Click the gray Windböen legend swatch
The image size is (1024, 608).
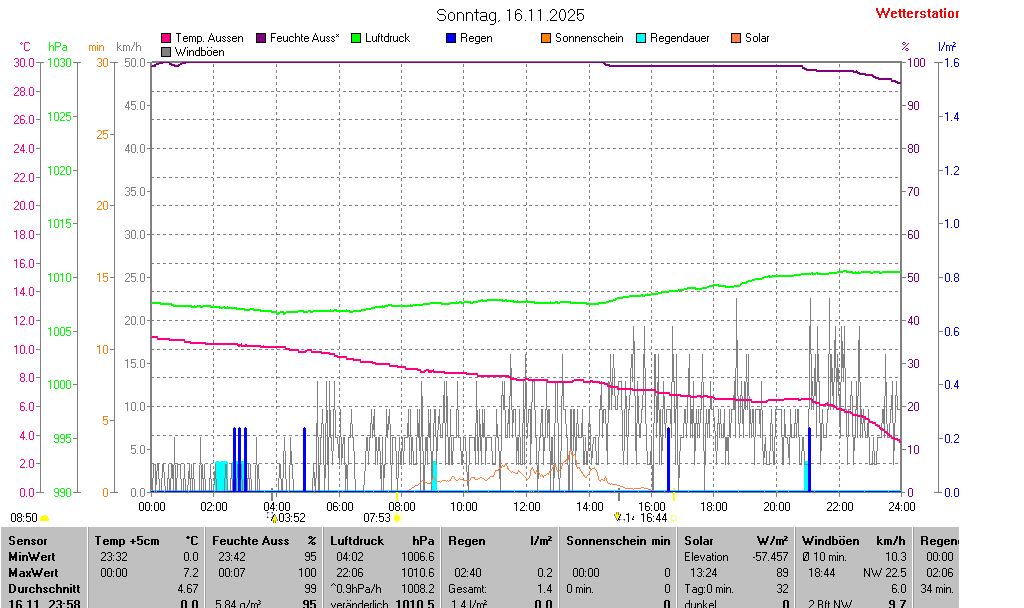click(x=166, y=51)
